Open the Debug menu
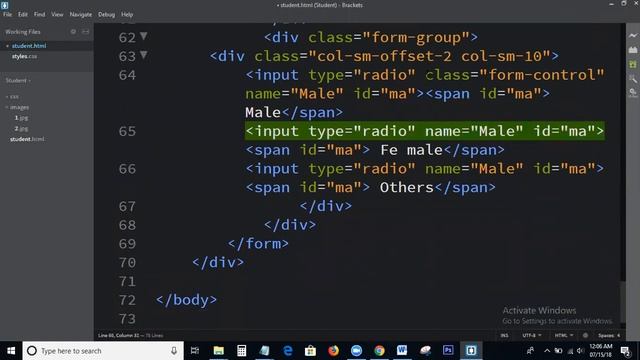 [x=106, y=14]
